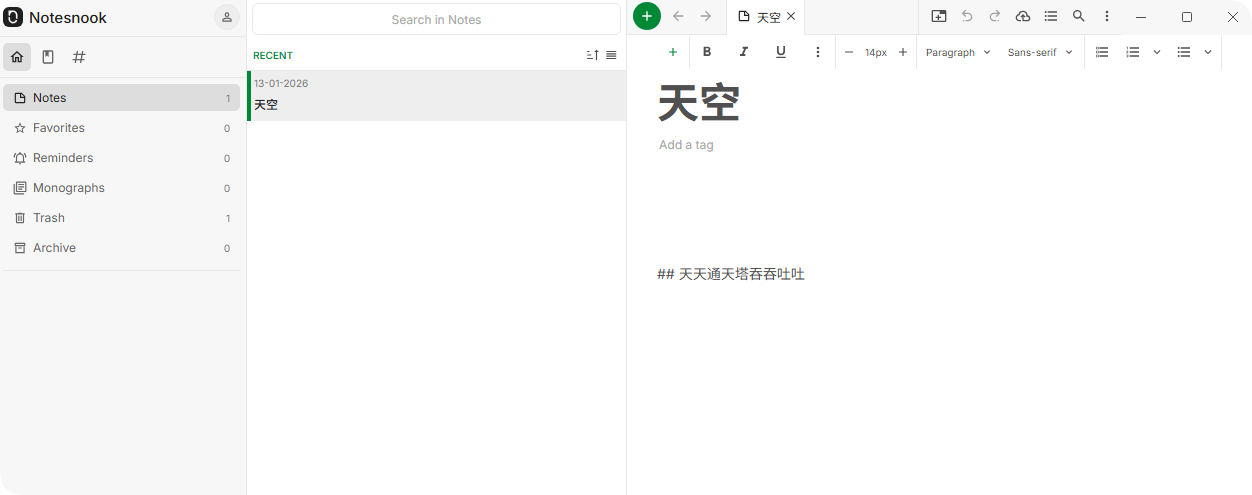The height and width of the screenshot is (495, 1252).
Task: Open the user profile icon
Action: [x=227, y=17]
